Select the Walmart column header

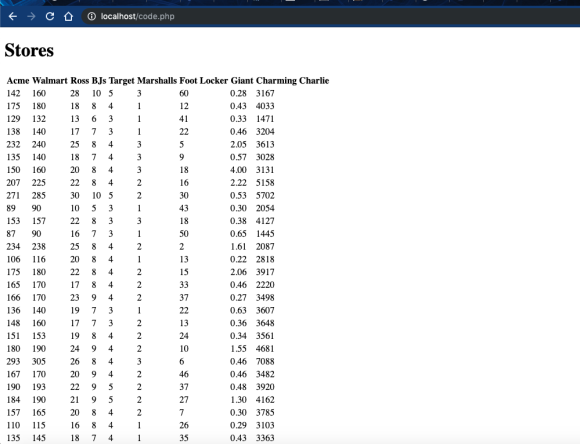pyautogui.click(x=50, y=81)
